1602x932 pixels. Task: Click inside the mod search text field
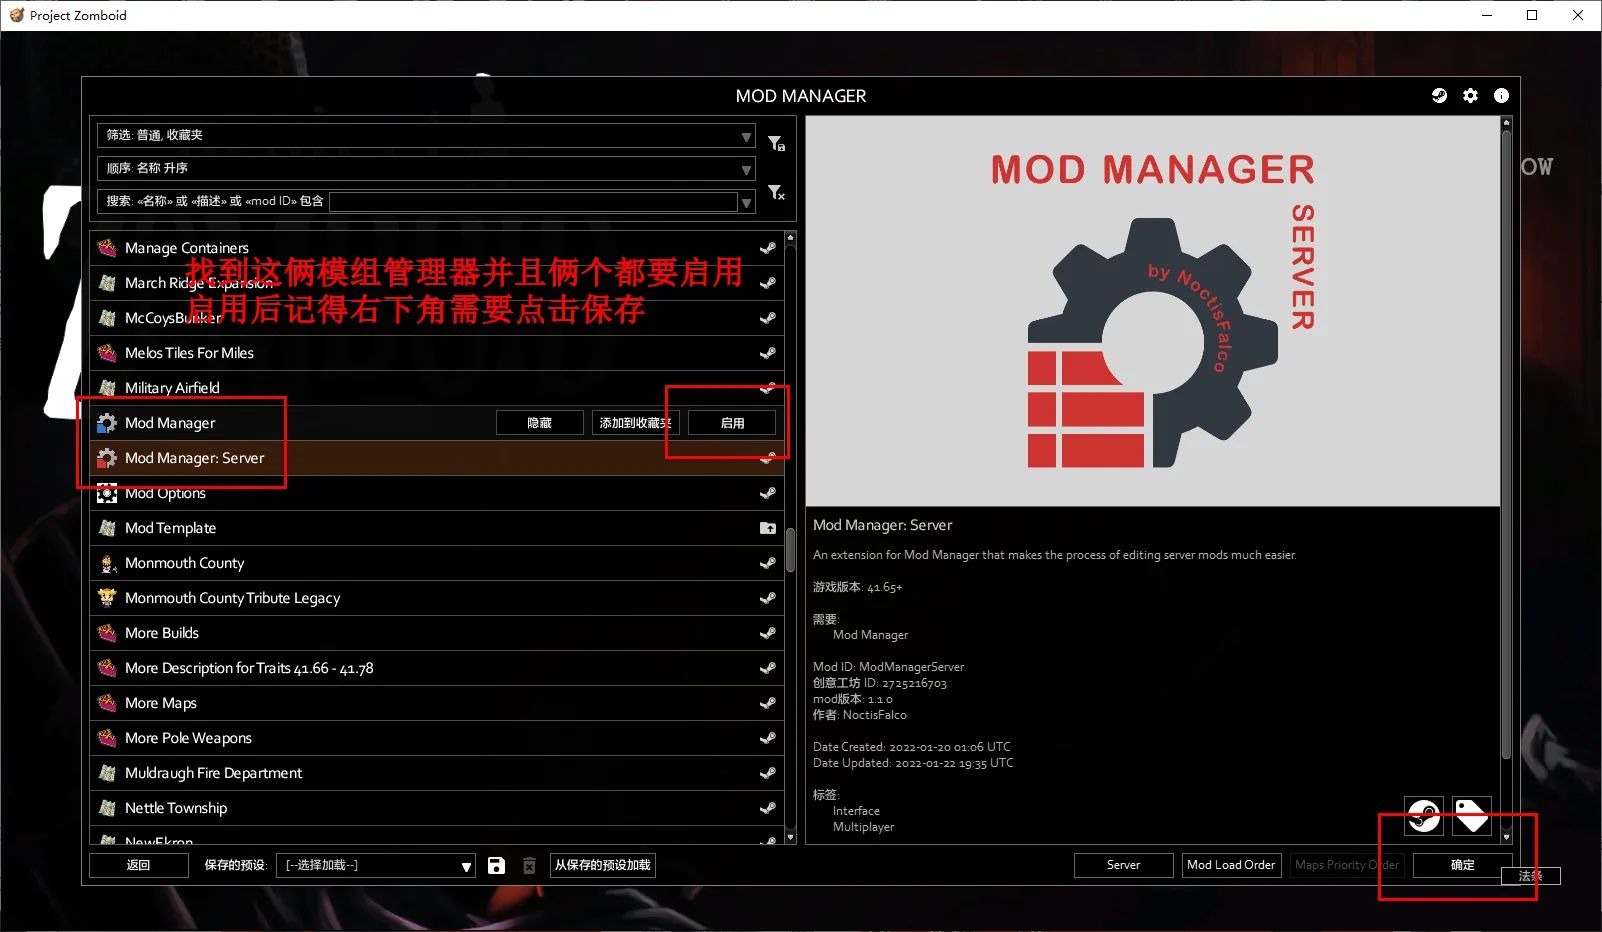click(x=533, y=202)
